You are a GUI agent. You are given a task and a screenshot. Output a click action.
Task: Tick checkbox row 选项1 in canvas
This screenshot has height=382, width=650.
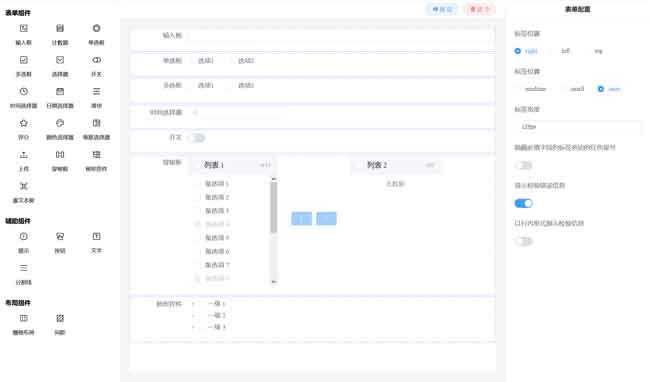click(x=192, y=85)
